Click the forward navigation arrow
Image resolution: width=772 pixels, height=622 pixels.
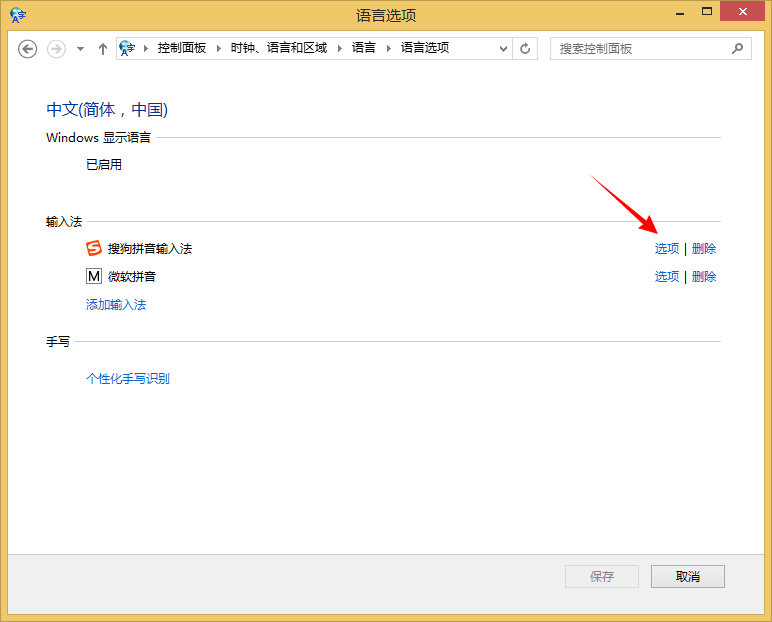[56, 49]
